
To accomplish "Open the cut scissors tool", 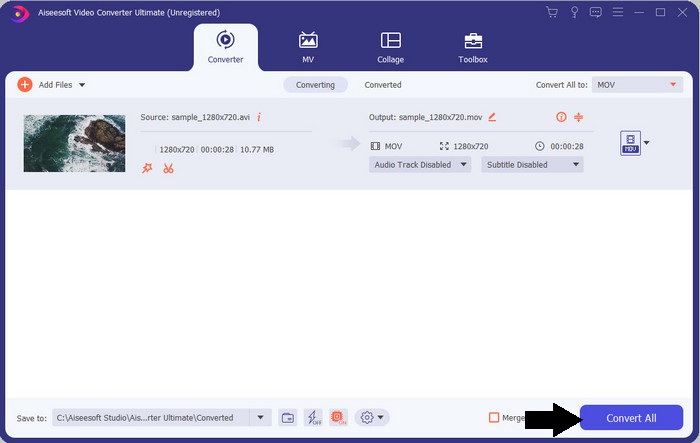I will click(x=168, y=168).
